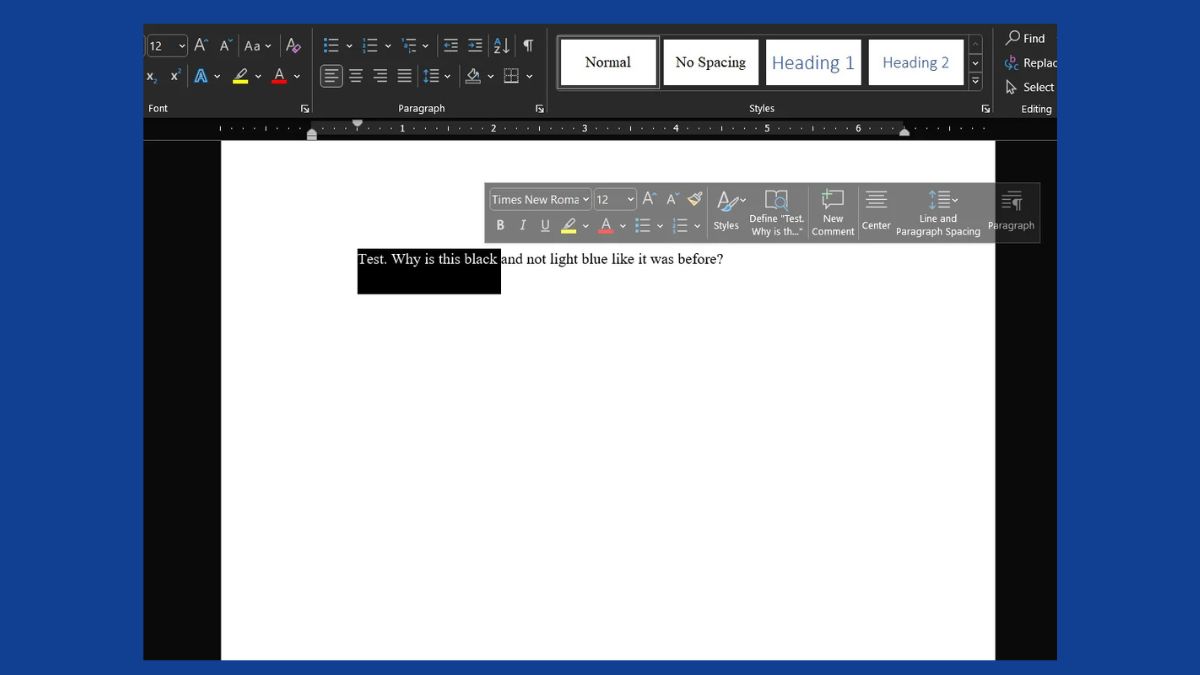Click the Clear All Formatting icon in ribbon
1200x675 pixels.
pyautogui.click(x=293, y=46)
